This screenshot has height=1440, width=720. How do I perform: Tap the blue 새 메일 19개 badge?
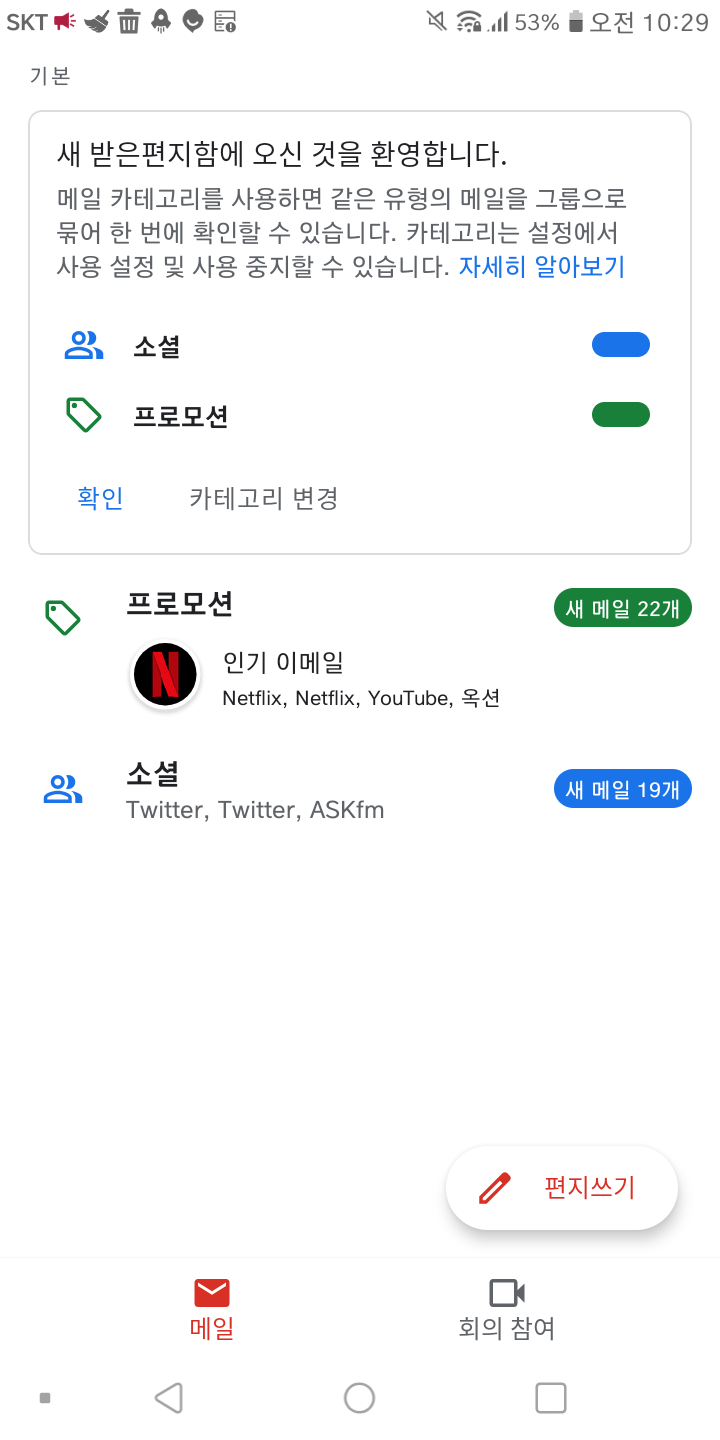click(622, 789)
